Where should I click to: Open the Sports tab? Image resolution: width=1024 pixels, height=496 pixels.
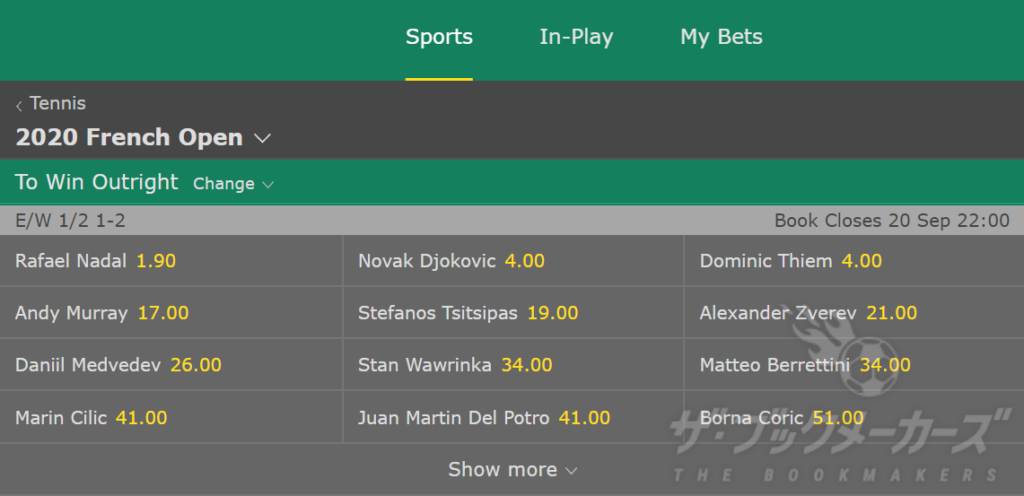click(x=439, y=37)
